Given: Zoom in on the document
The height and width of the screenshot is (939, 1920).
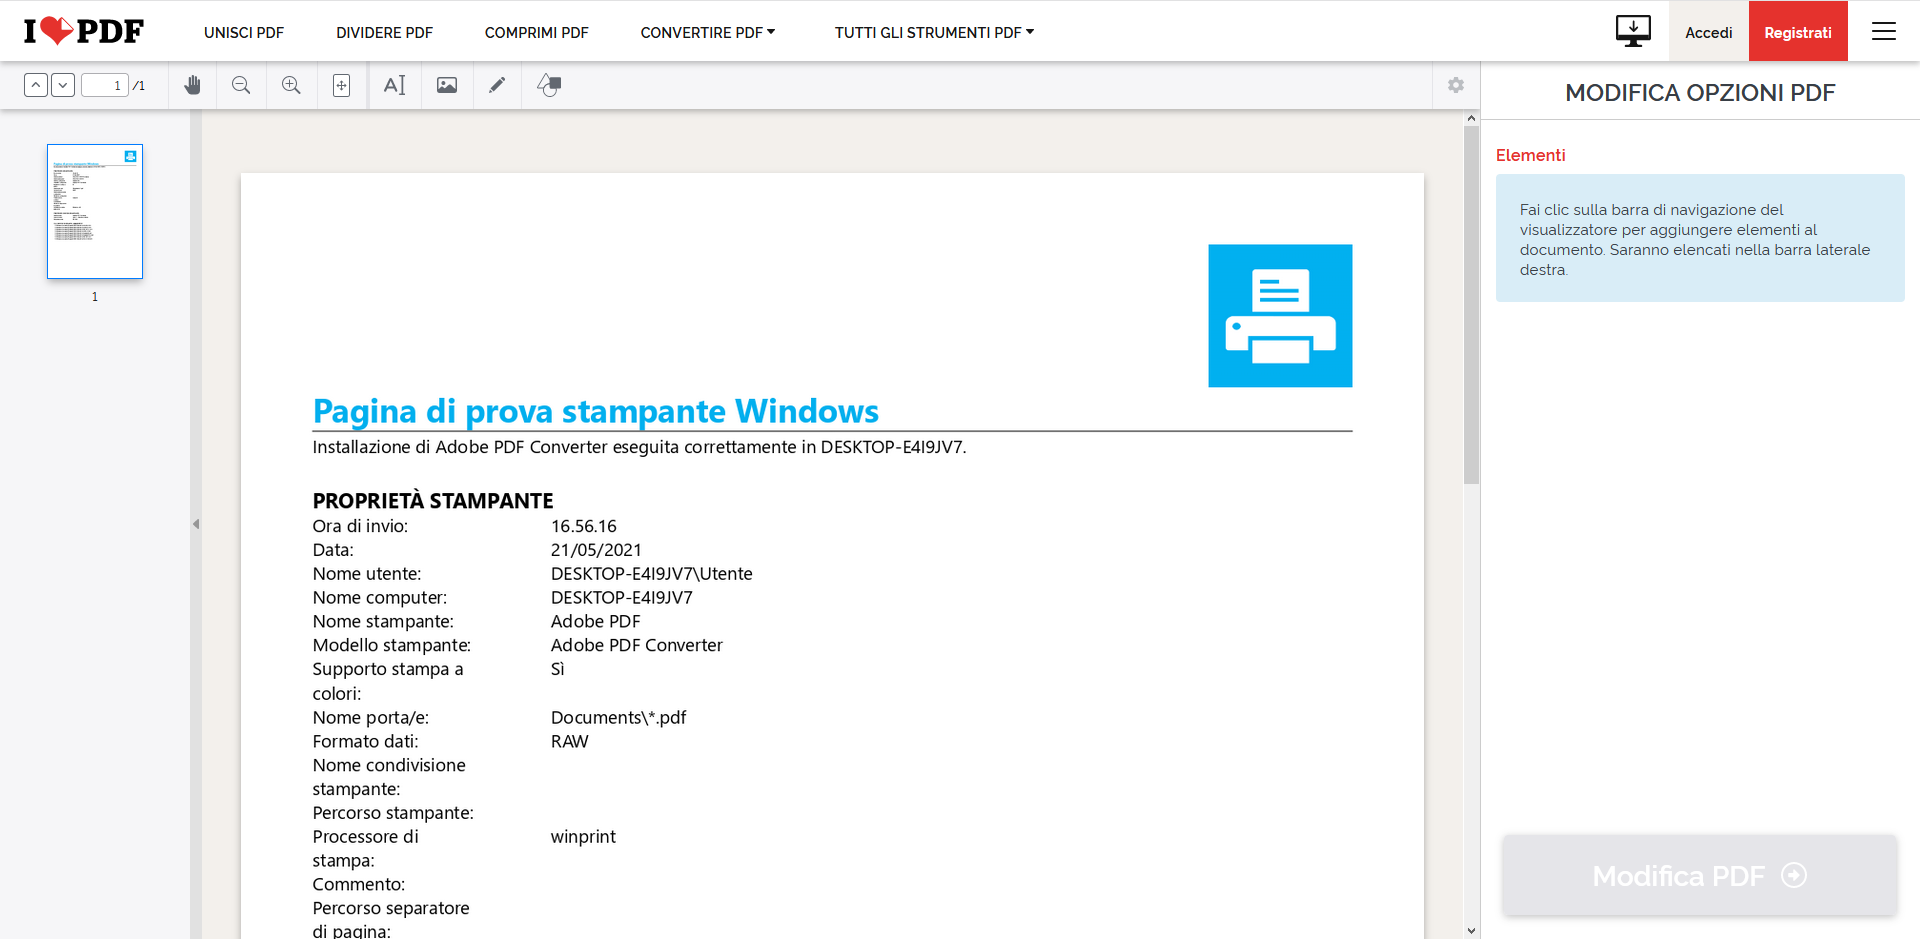Looking at the screenshot, I should 291,86.
